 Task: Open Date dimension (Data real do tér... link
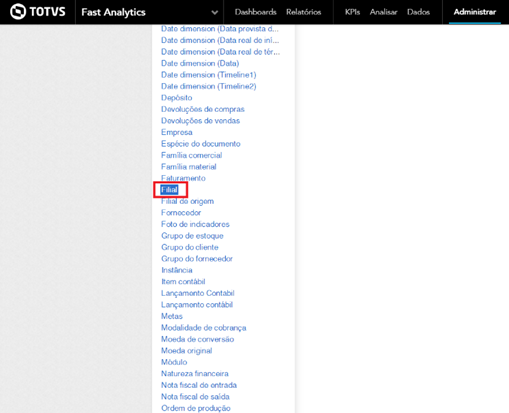point(220,52)
